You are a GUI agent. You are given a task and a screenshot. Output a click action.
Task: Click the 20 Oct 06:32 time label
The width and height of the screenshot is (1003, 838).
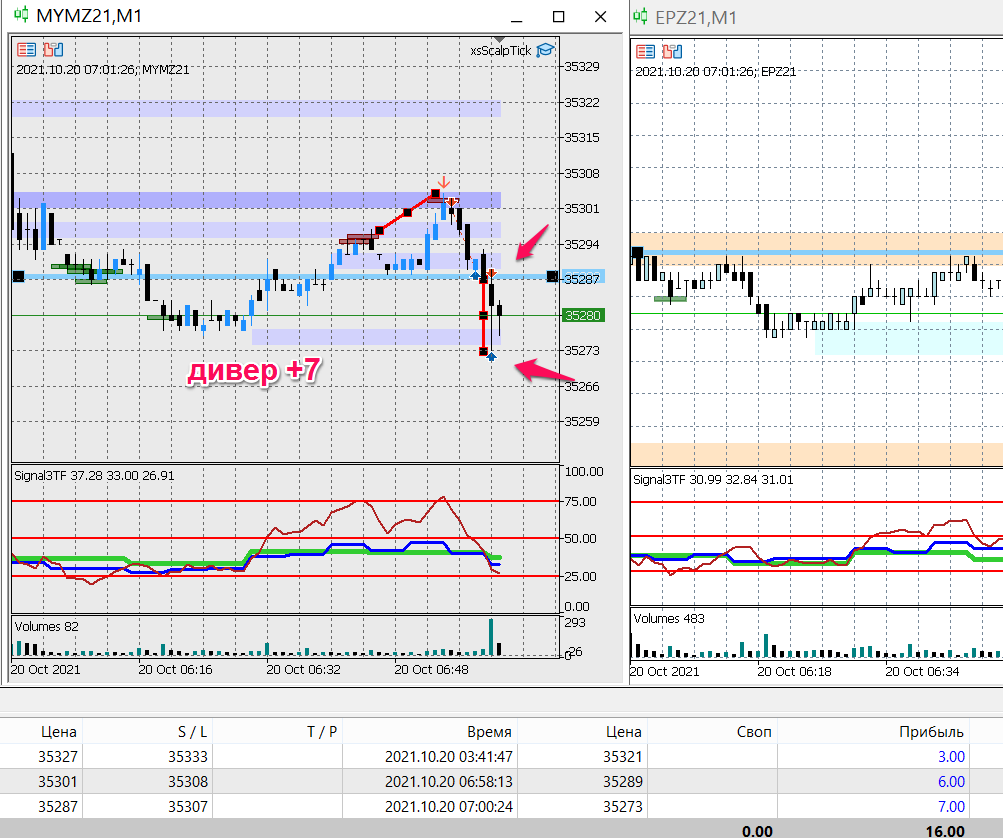pos(303,669)
